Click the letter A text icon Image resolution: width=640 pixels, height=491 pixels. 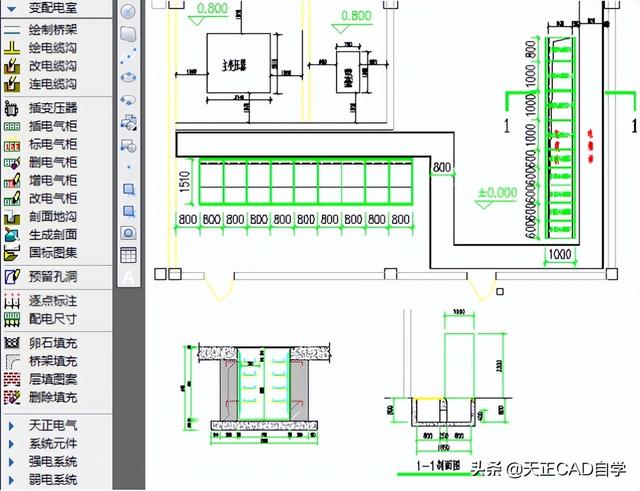(128, 278)
